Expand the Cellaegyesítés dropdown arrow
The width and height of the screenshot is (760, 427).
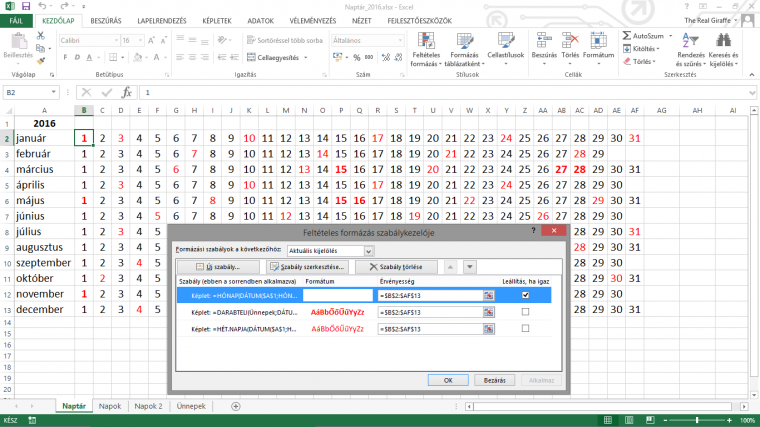click(306, 58)
